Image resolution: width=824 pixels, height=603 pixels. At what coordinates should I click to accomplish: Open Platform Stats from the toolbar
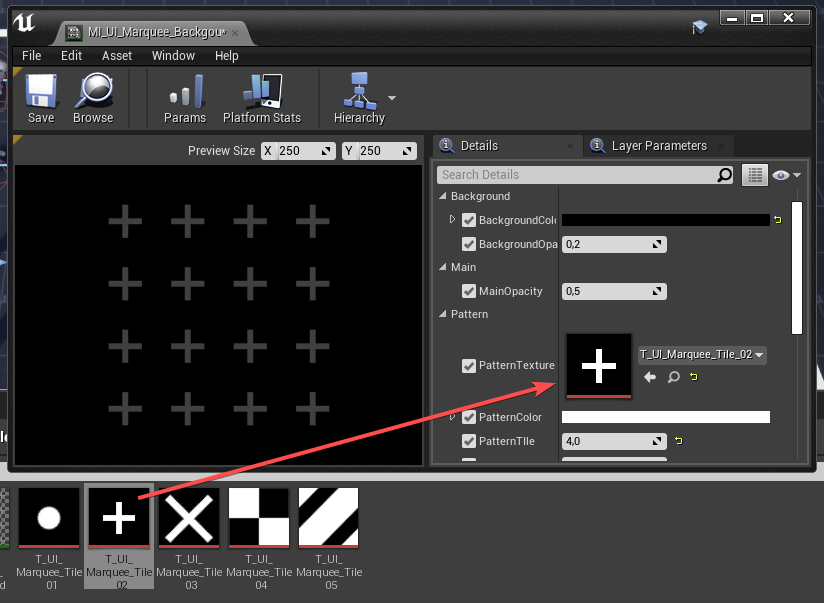pos(262,99)
